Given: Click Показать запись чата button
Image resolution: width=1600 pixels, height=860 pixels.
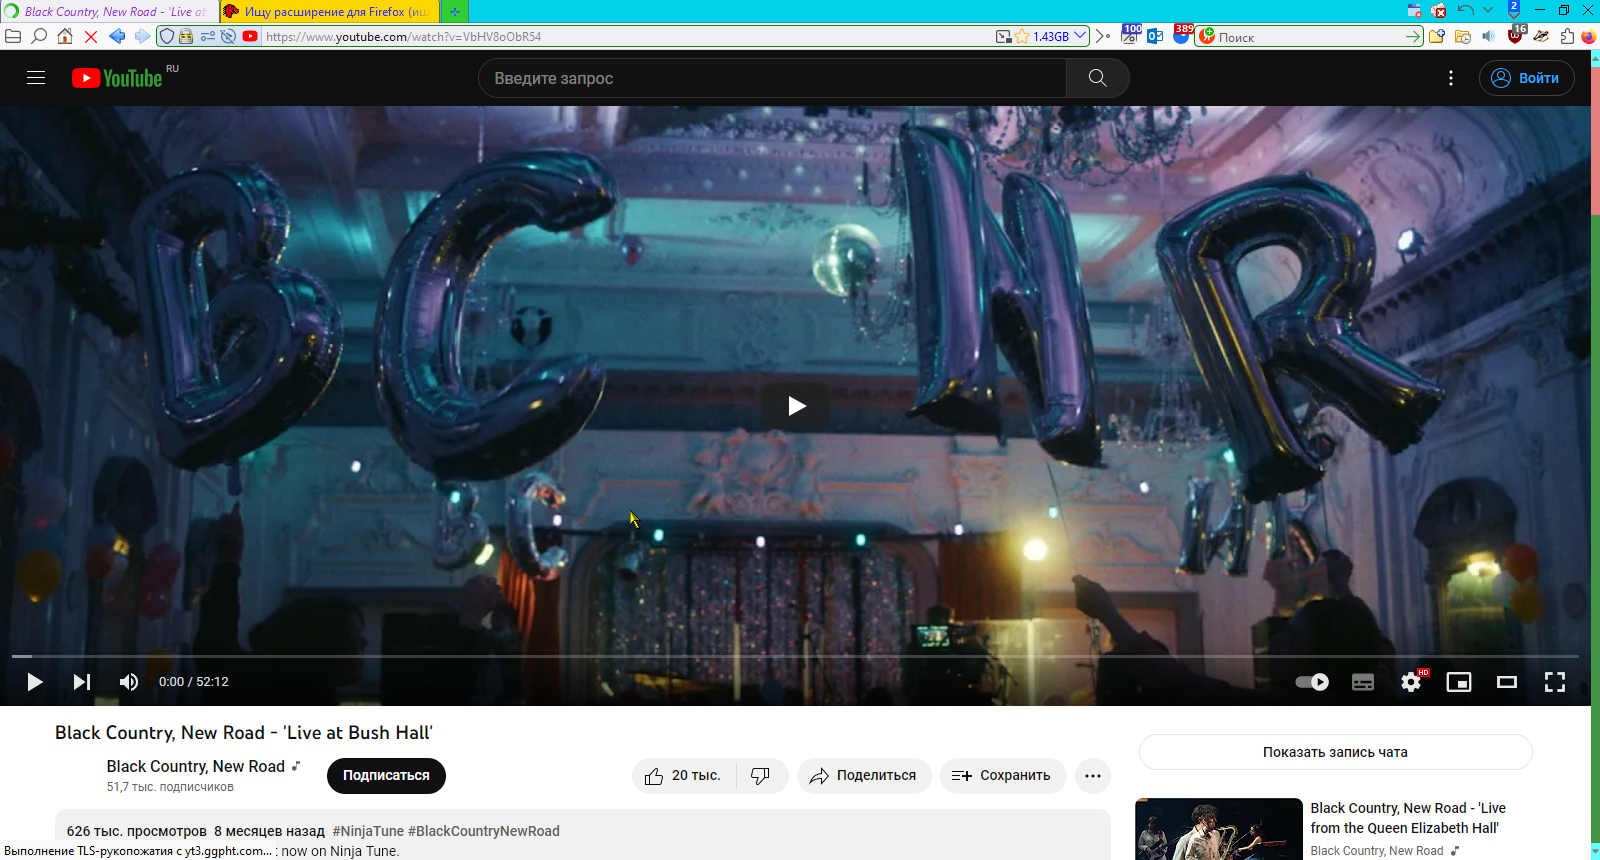Looking at the screenshot, I should pos(1335,752).
